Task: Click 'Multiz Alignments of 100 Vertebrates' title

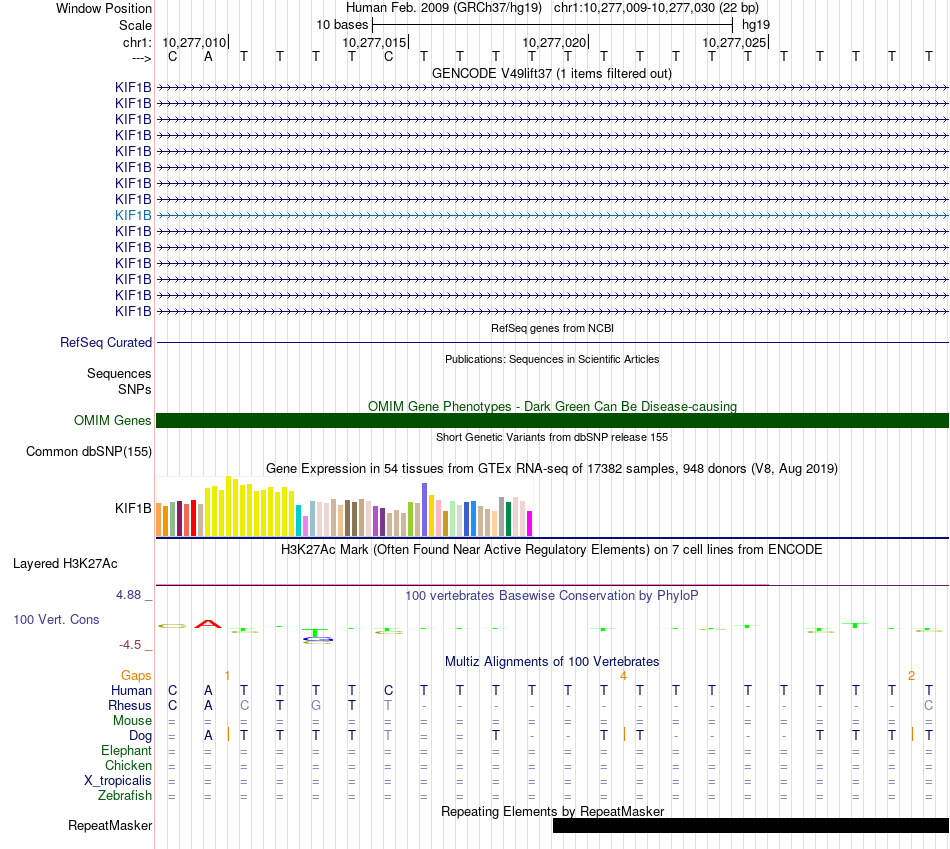Action: pyautogui.click(x=552, y=661)
